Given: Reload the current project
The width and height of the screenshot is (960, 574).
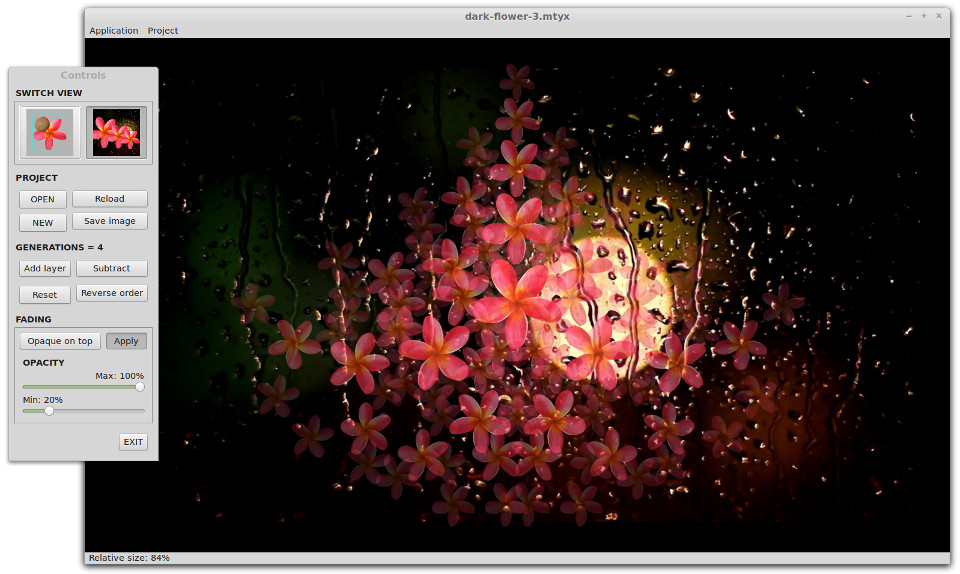Looking at the screenshot, I should (x=110, y=199).
